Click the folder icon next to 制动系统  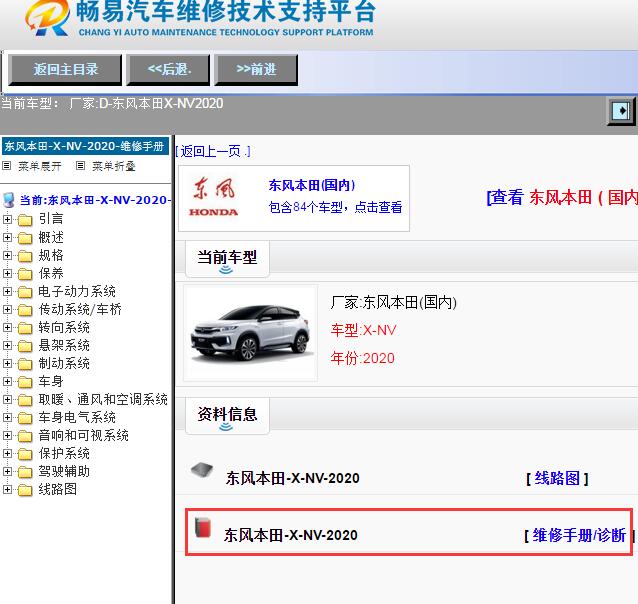25,364
